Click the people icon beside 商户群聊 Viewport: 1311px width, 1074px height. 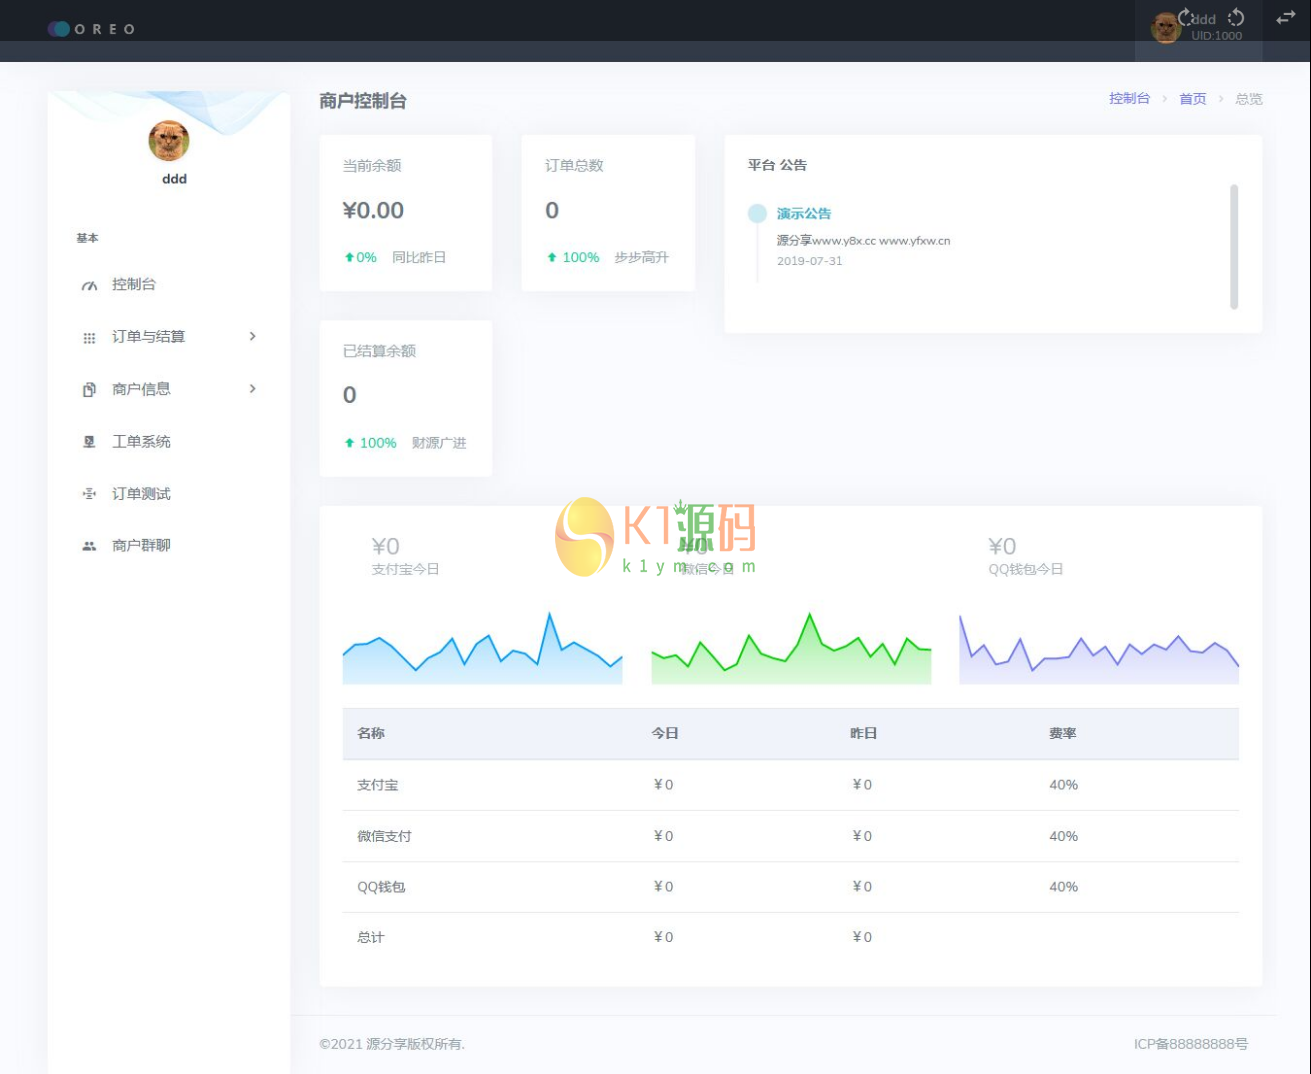pos(89,546)
